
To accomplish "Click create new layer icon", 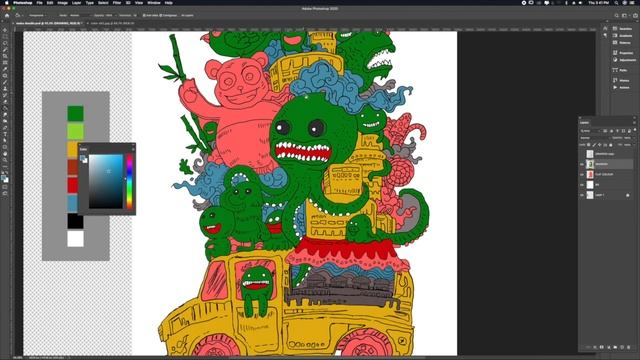I will pyautogui.click(x=622, y=347).
